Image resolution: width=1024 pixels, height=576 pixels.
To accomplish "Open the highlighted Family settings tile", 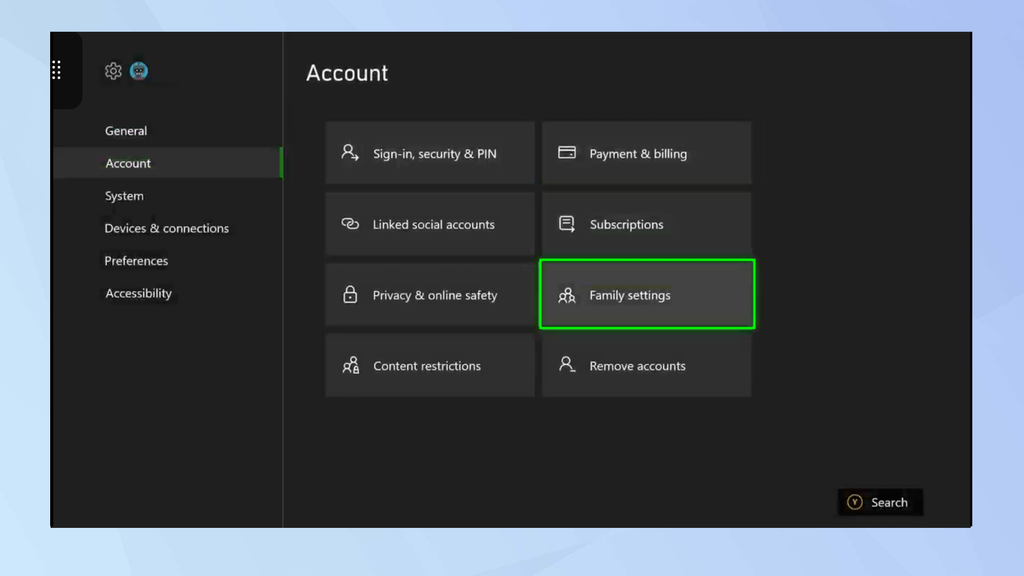I will tap(646, 295).
